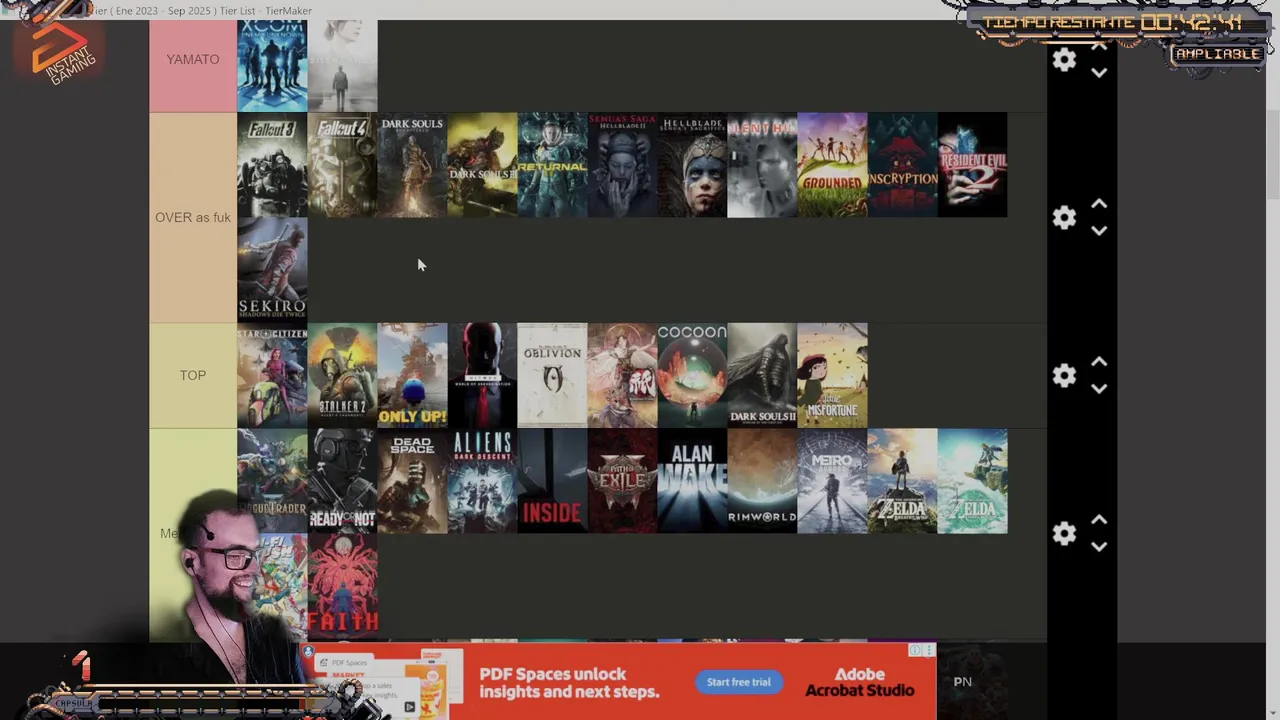Open settings gear for OVER as fuk tier
This screenshot has height=720, width=1280.
click(x=1064, y=217)
